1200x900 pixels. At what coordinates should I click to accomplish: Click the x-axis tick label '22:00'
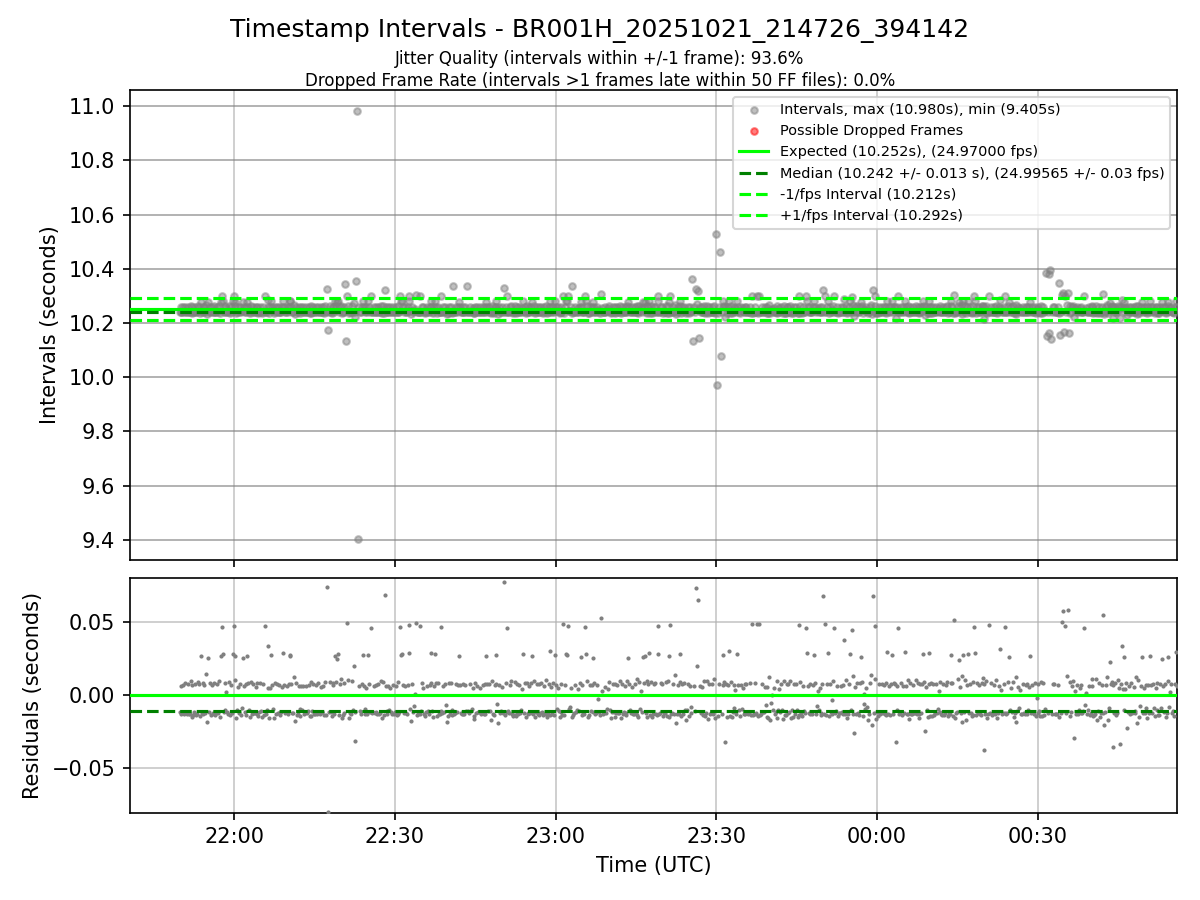(x=234, y=836)
